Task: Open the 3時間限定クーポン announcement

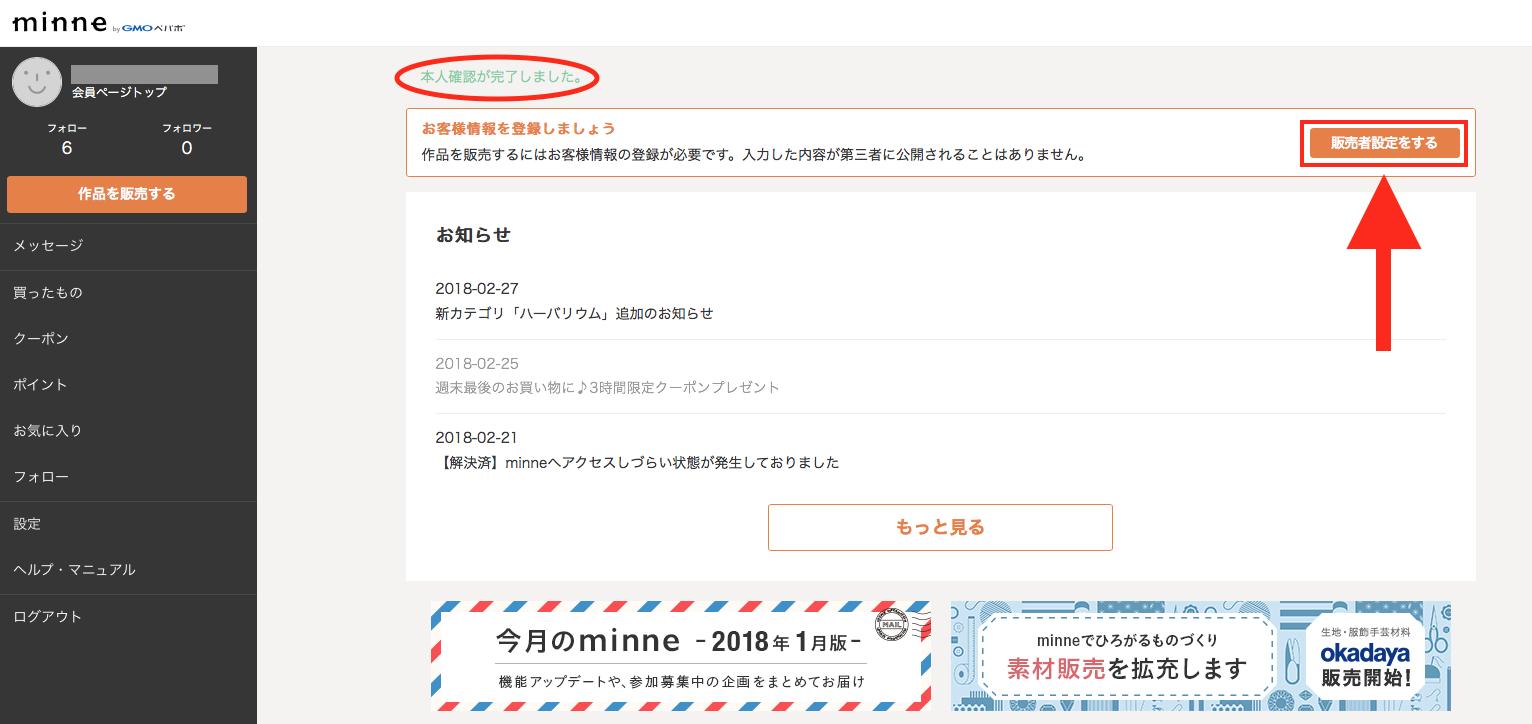Action: click(x=607, y=387)
